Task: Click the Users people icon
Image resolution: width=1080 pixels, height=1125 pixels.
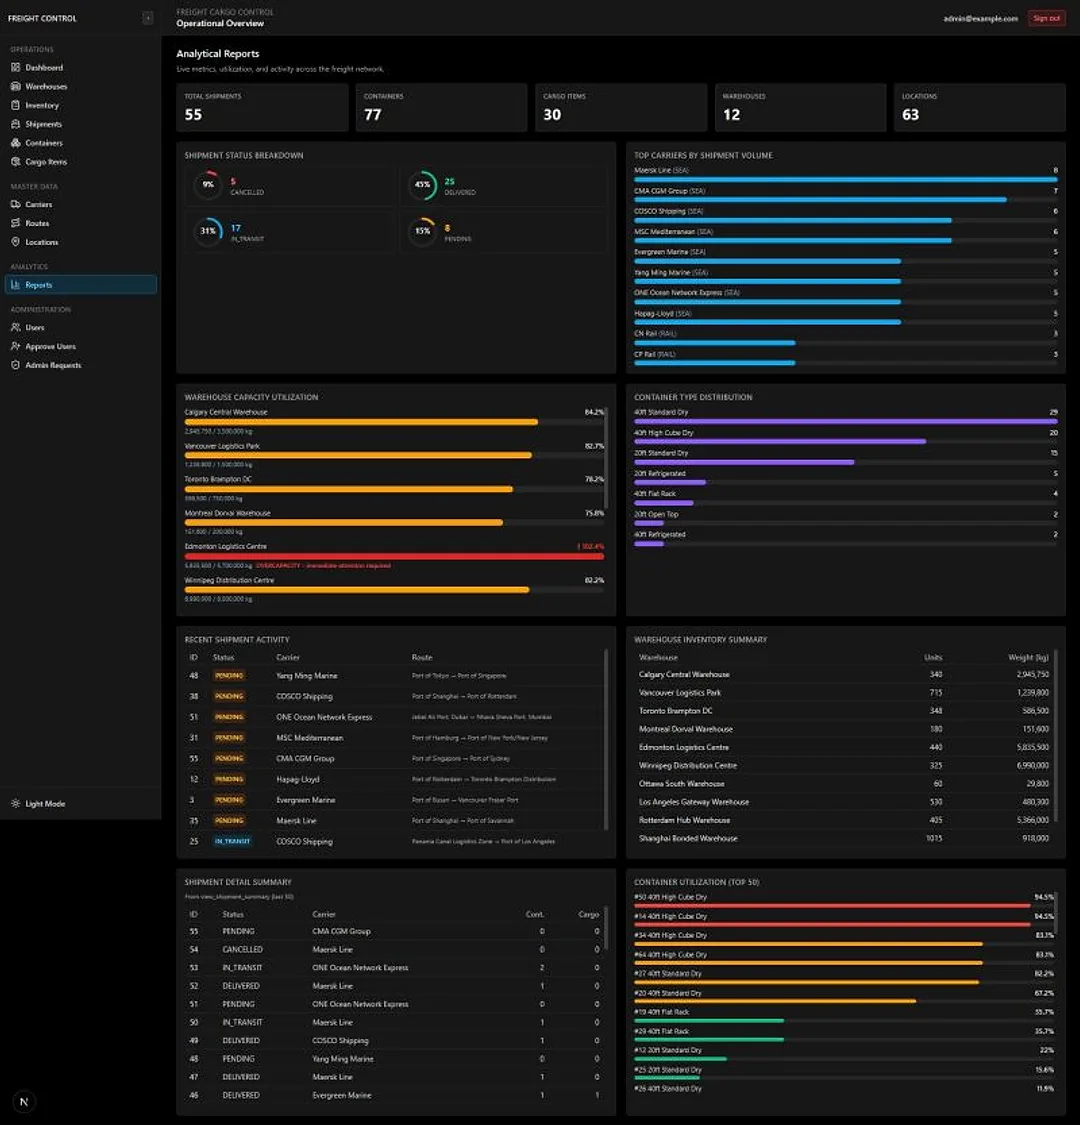Action: click(x=16, y=327)
